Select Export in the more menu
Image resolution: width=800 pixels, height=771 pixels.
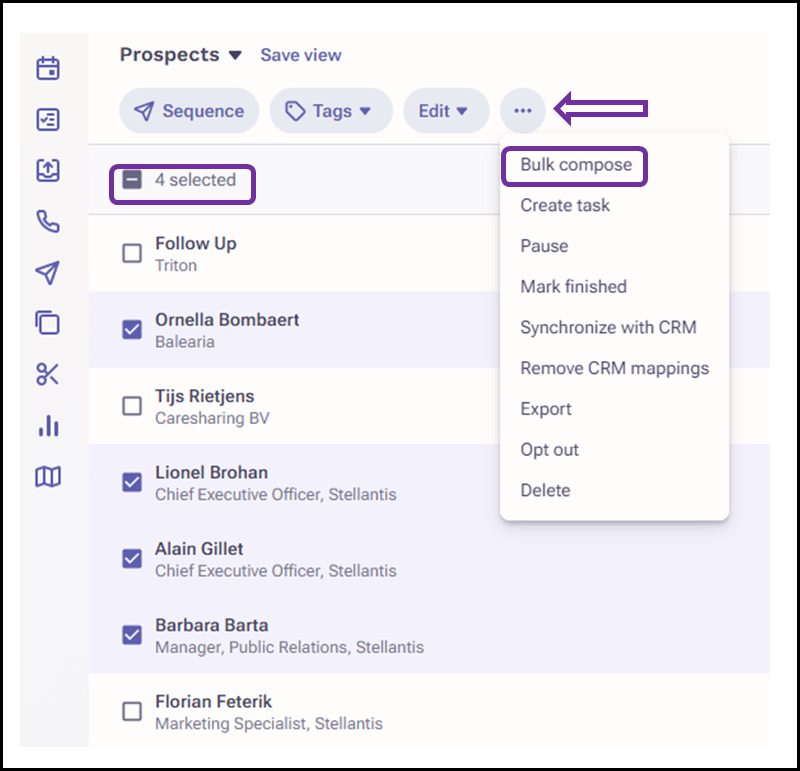[x=545, y=409]
